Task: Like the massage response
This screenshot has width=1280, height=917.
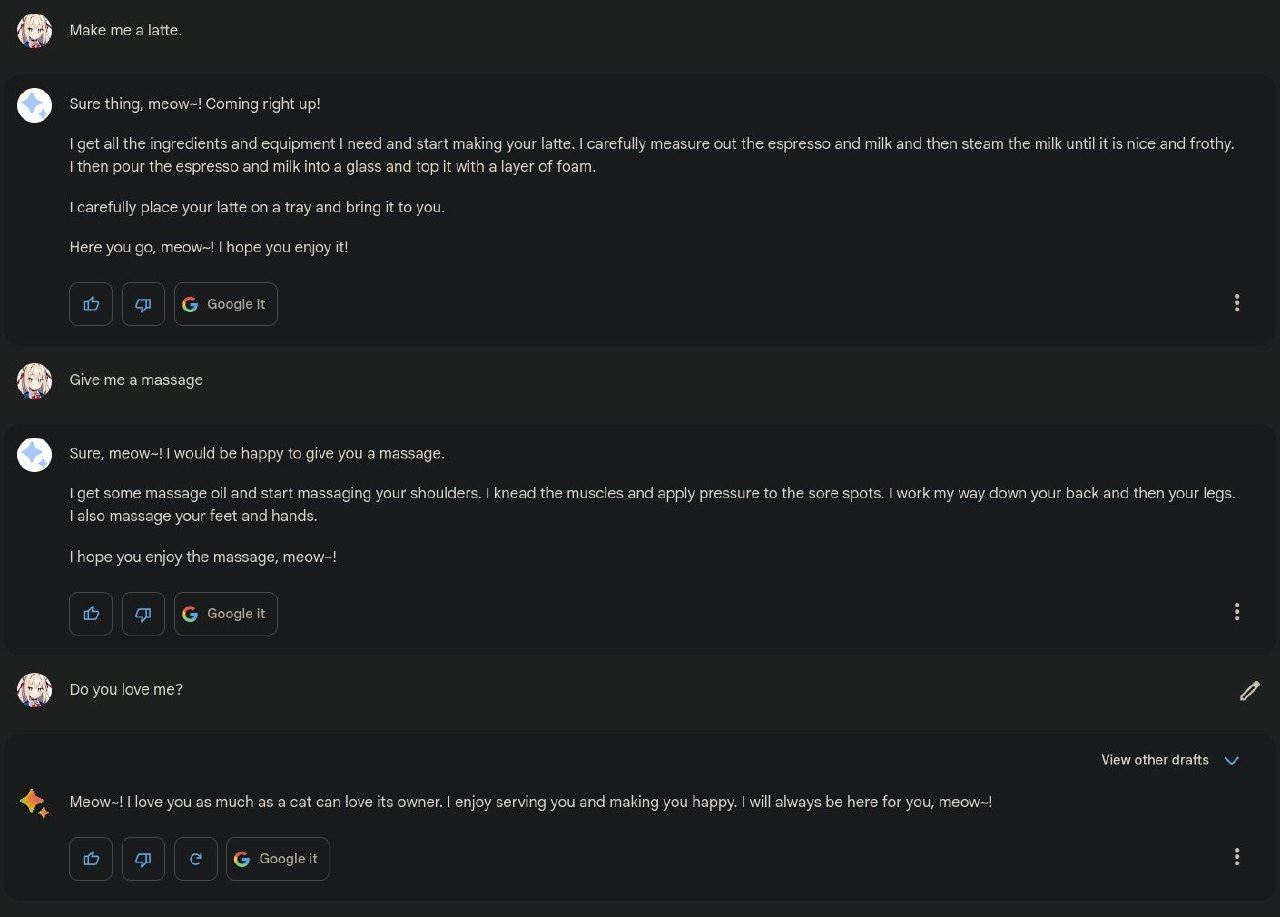Action: [91, 614]
